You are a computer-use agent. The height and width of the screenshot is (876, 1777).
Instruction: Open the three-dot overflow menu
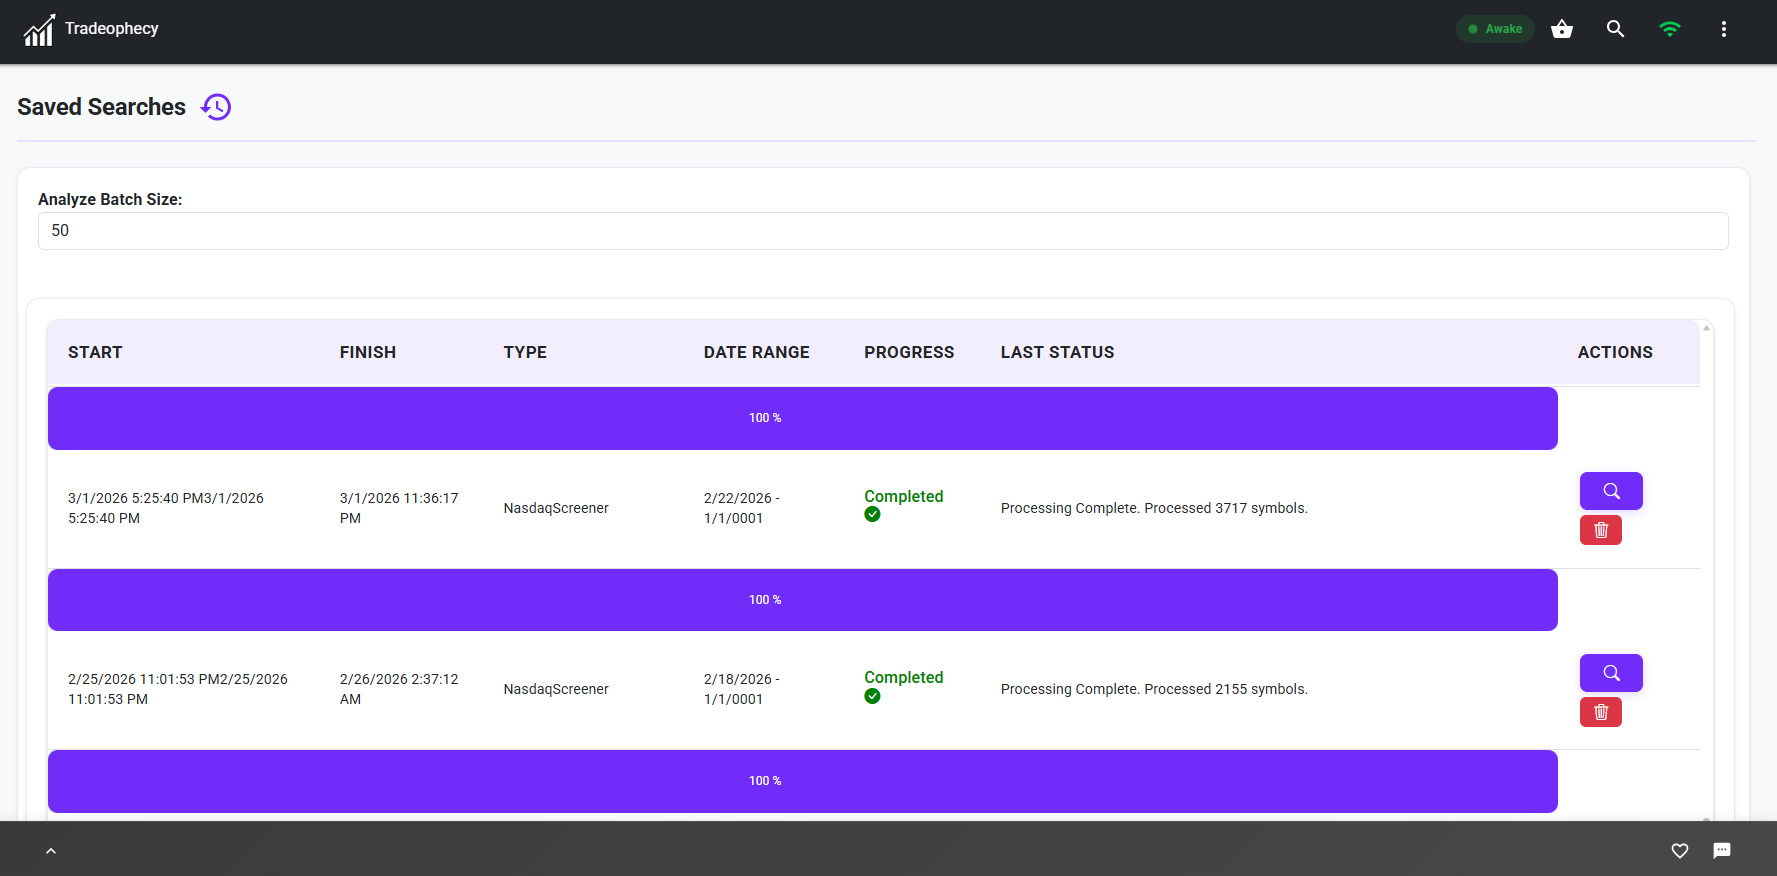pyautogui.click(x=1723, y=29)
